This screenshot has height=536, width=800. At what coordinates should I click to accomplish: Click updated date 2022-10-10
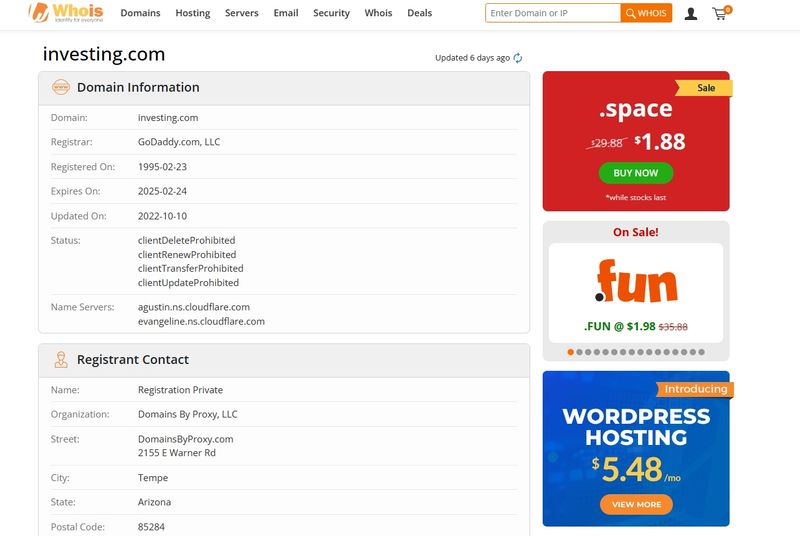[x=162, y=216]
